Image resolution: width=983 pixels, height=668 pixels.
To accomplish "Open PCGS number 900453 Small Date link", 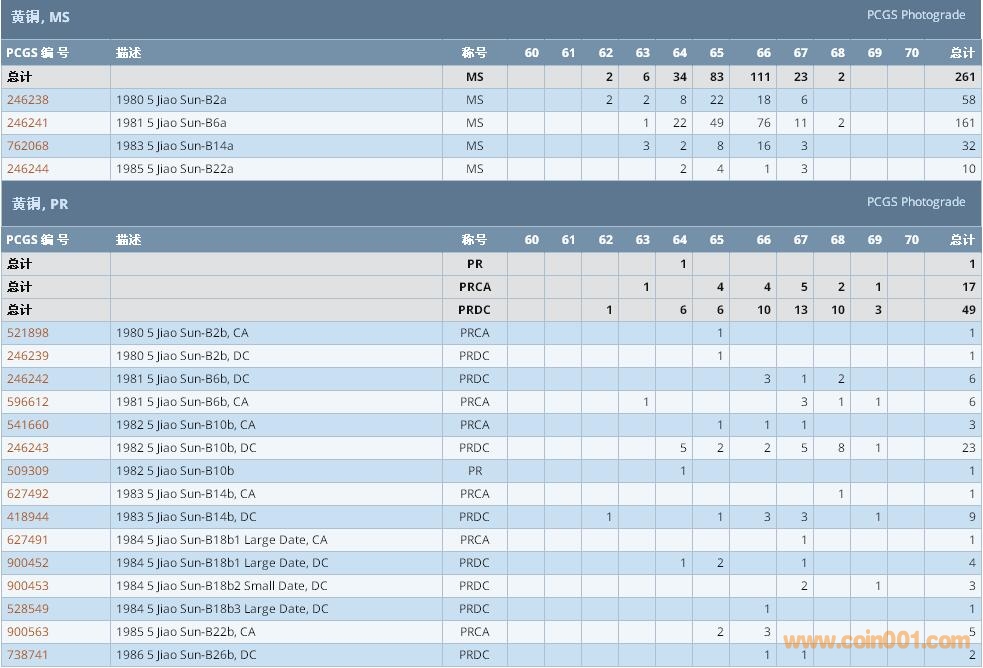I will [x=28, y=586].
